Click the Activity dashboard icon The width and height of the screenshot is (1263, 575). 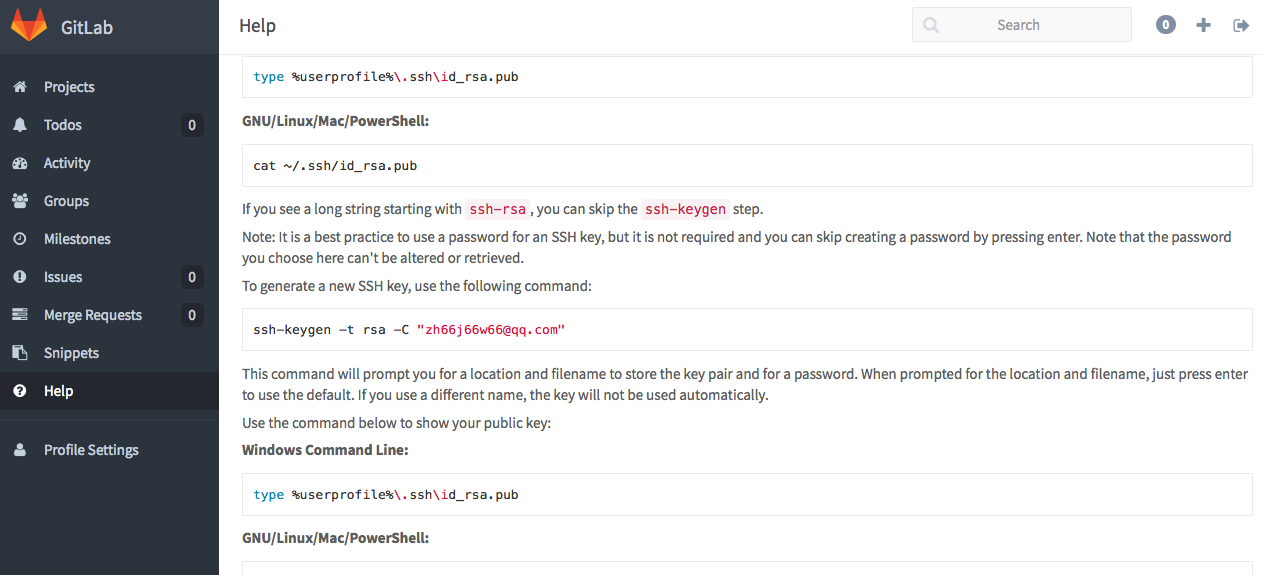19,163
